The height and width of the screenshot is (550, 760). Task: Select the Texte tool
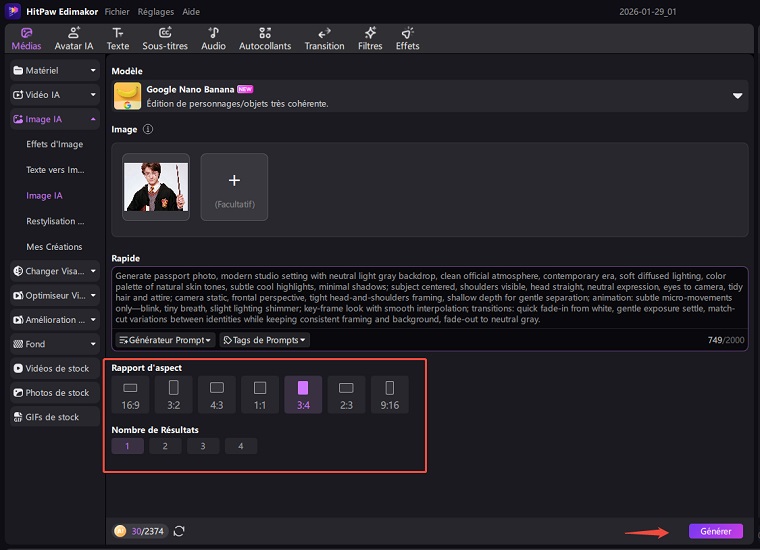coord(118,39)
